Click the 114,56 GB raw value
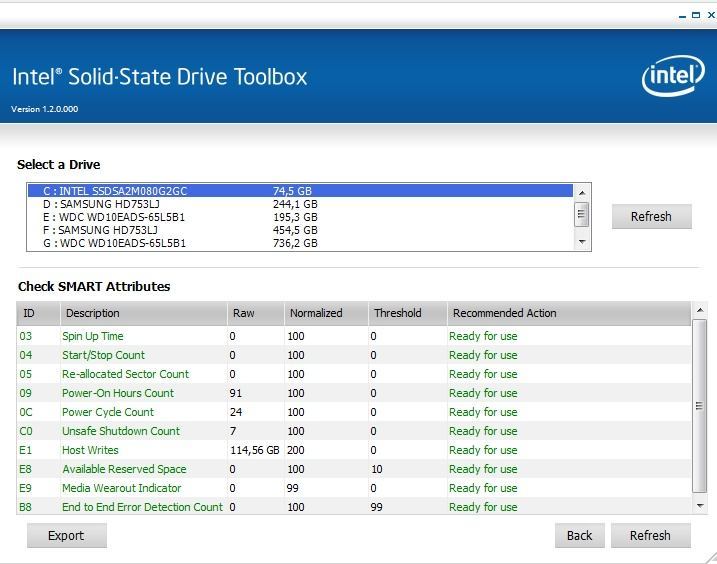This screenshot has height=564, width=717. click(255, 451)
